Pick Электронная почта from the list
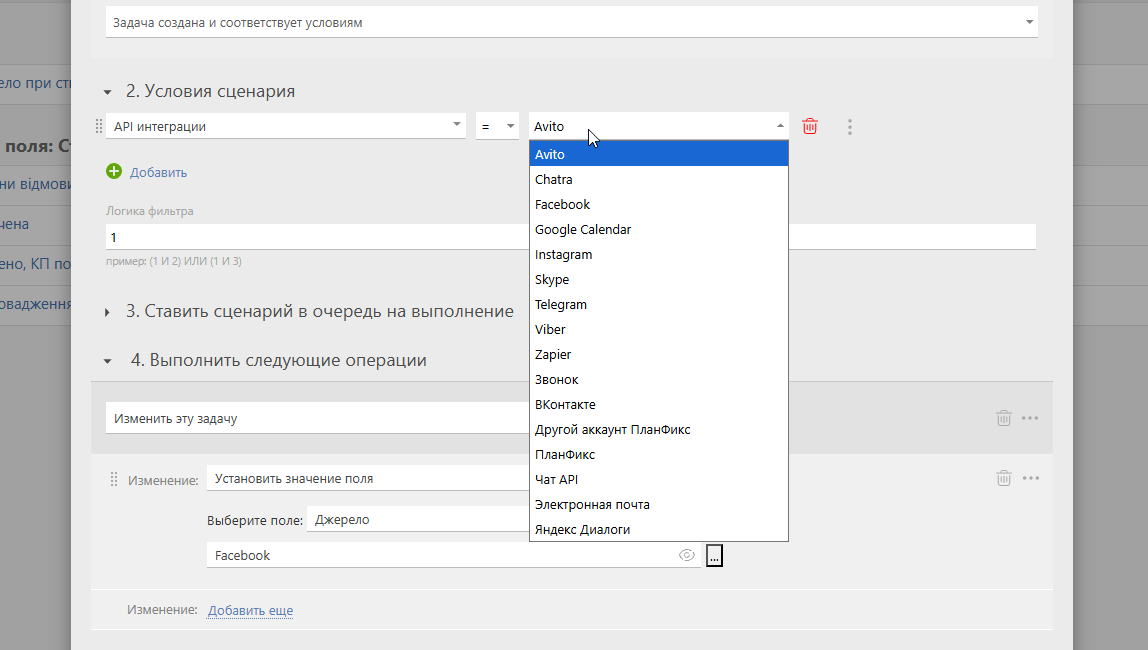Image resolution: width=1148 pixels, height=650 pixels. pos(592,504)
